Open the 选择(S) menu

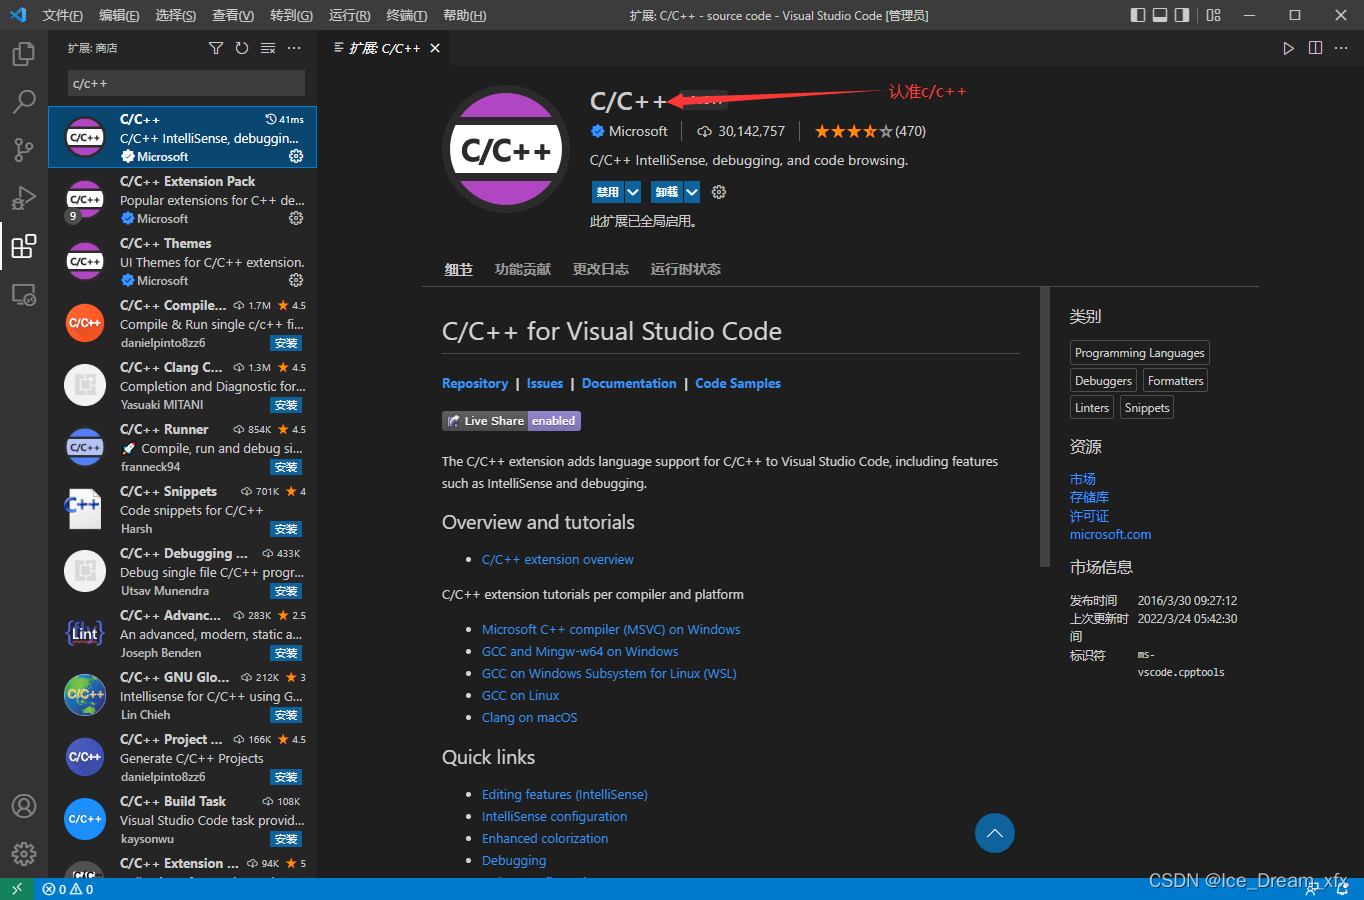pyautogui.click(x=176, y=15)
